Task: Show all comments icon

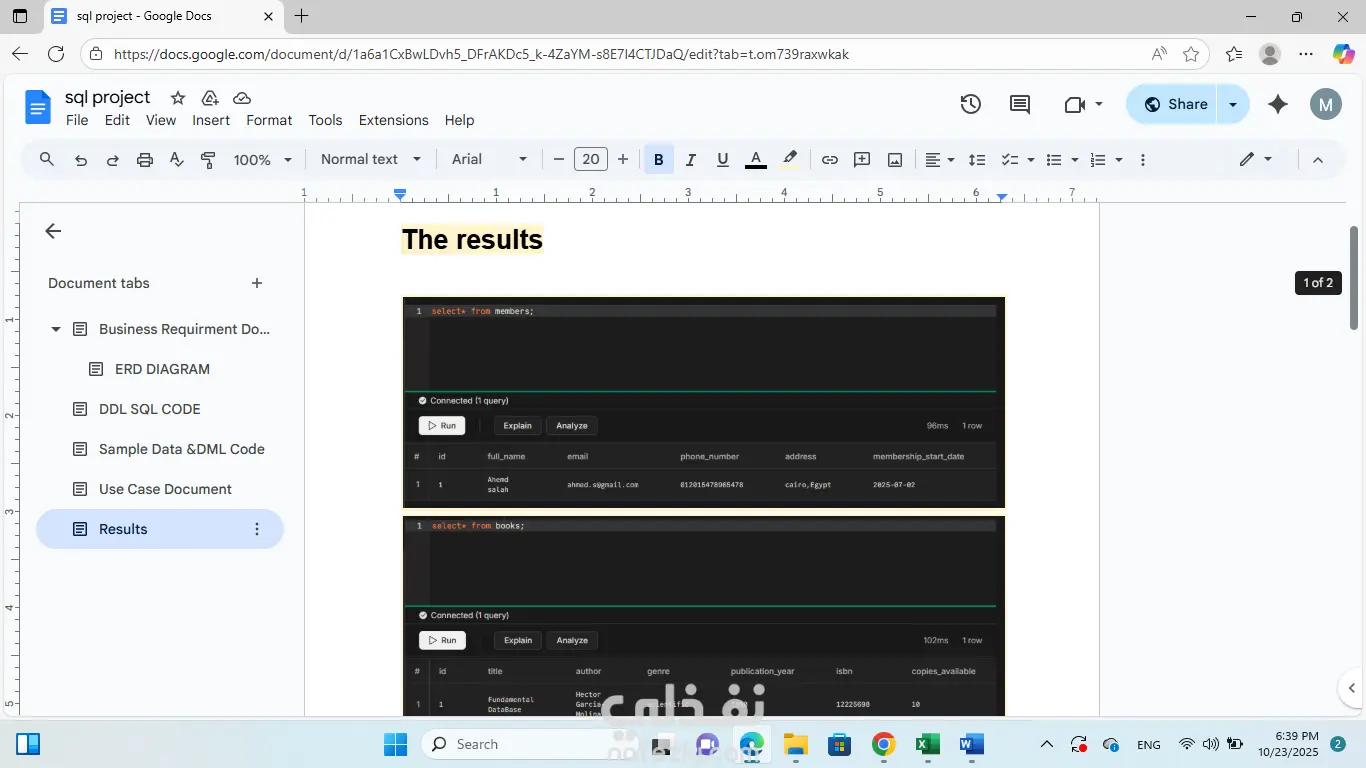Action: [x=1020, y=104]
